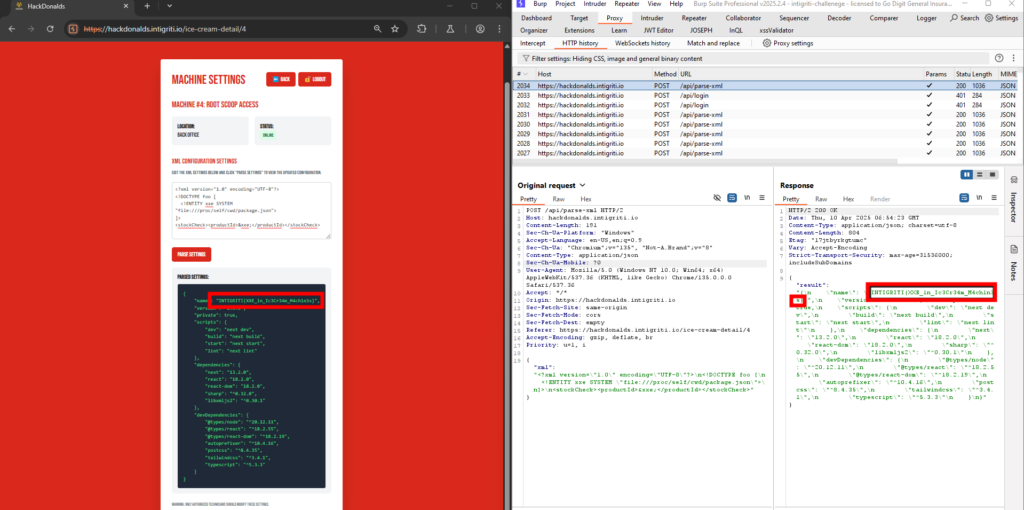Go back in Chrome browser
This screenshot has height=510, width=1024.
pyautogui.click(x=12, y=29)
